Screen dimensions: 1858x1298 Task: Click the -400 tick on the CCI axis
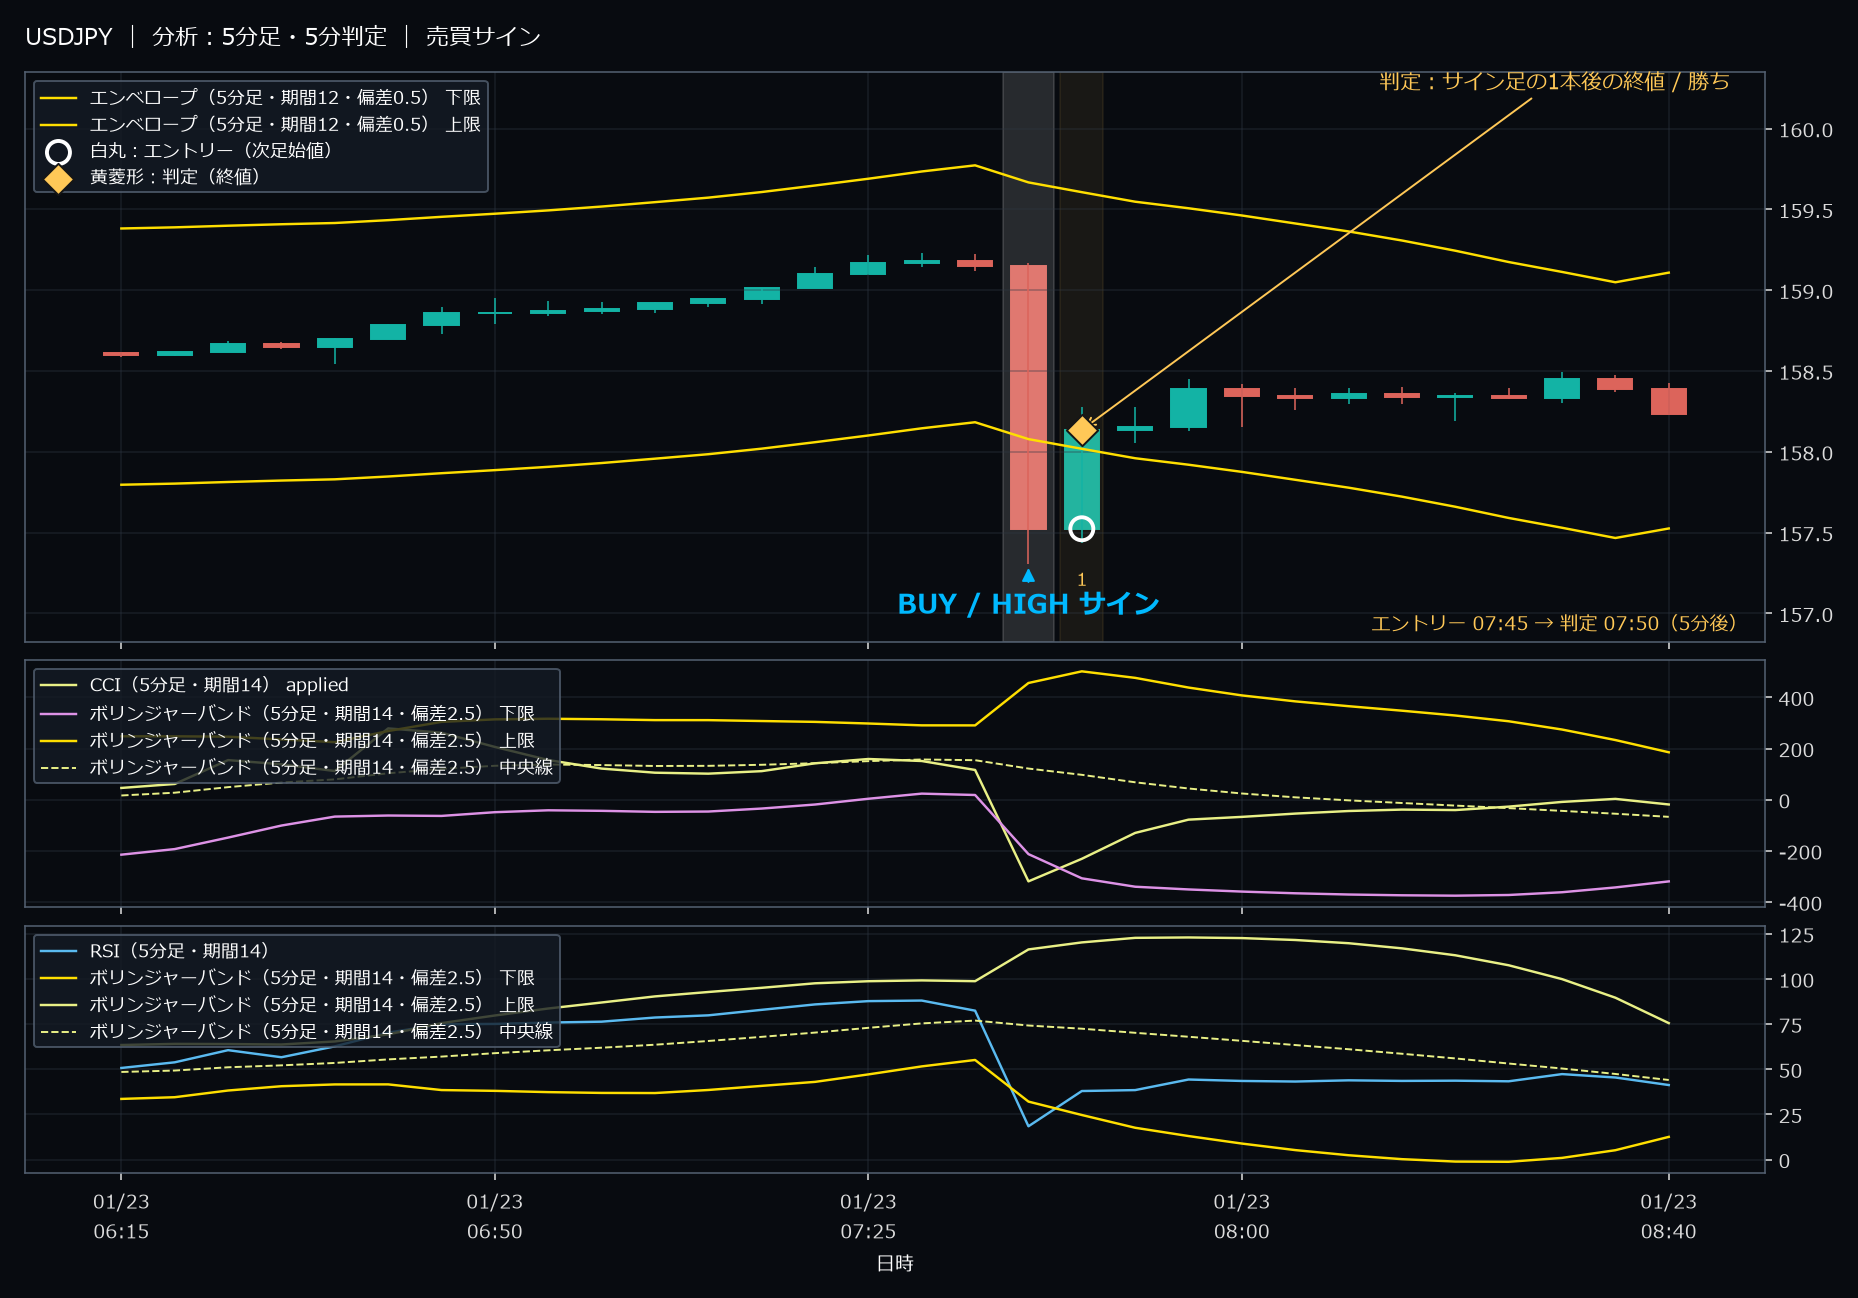pyautogui.click(x=1800, y=904)
